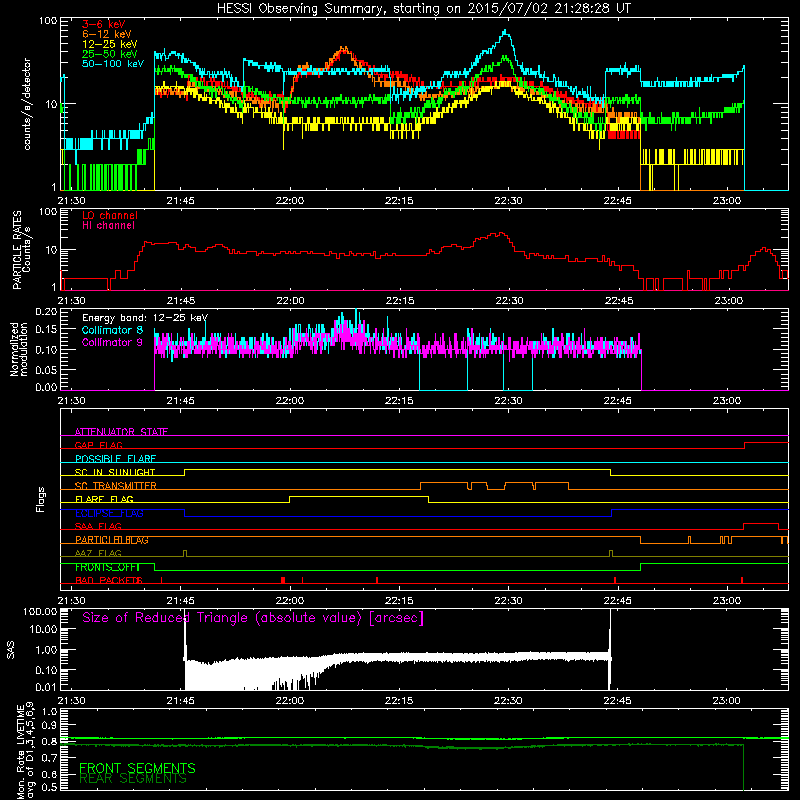Click the HESSI Observing Summary title
Viewport: 800px width, 800px height.
point(423,8)
